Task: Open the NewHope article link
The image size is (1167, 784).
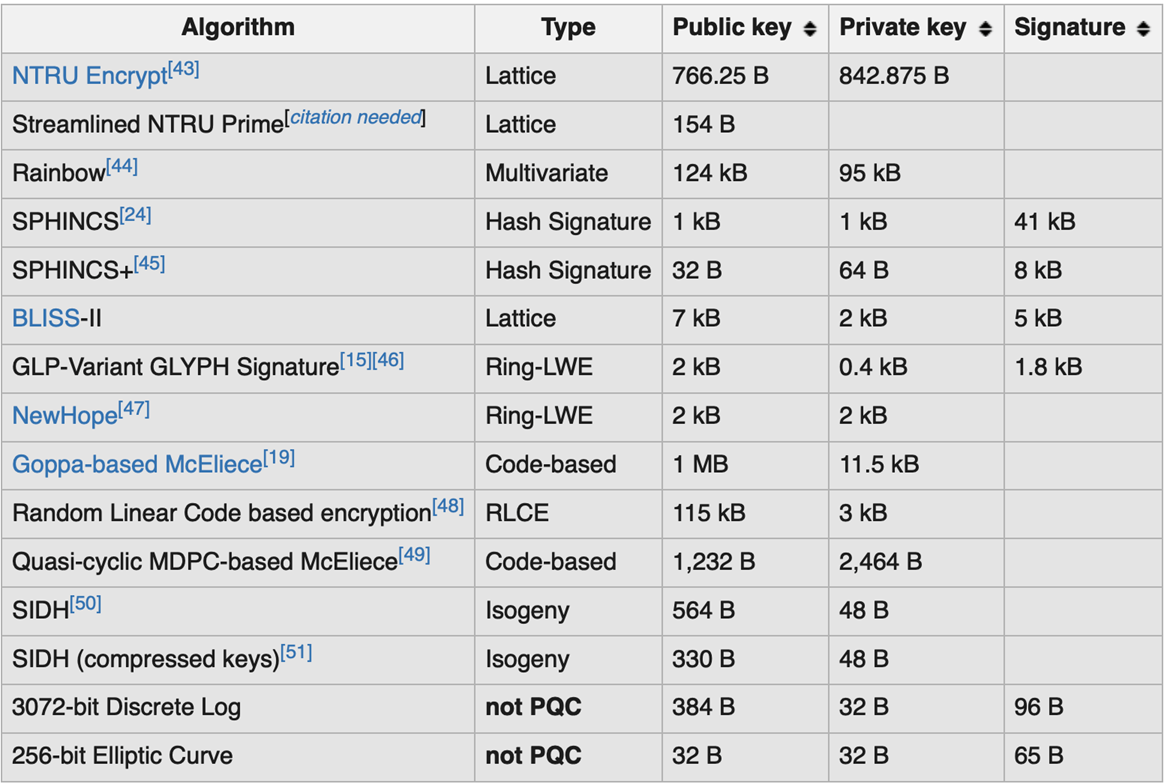Action: click(x=65, y=415)
